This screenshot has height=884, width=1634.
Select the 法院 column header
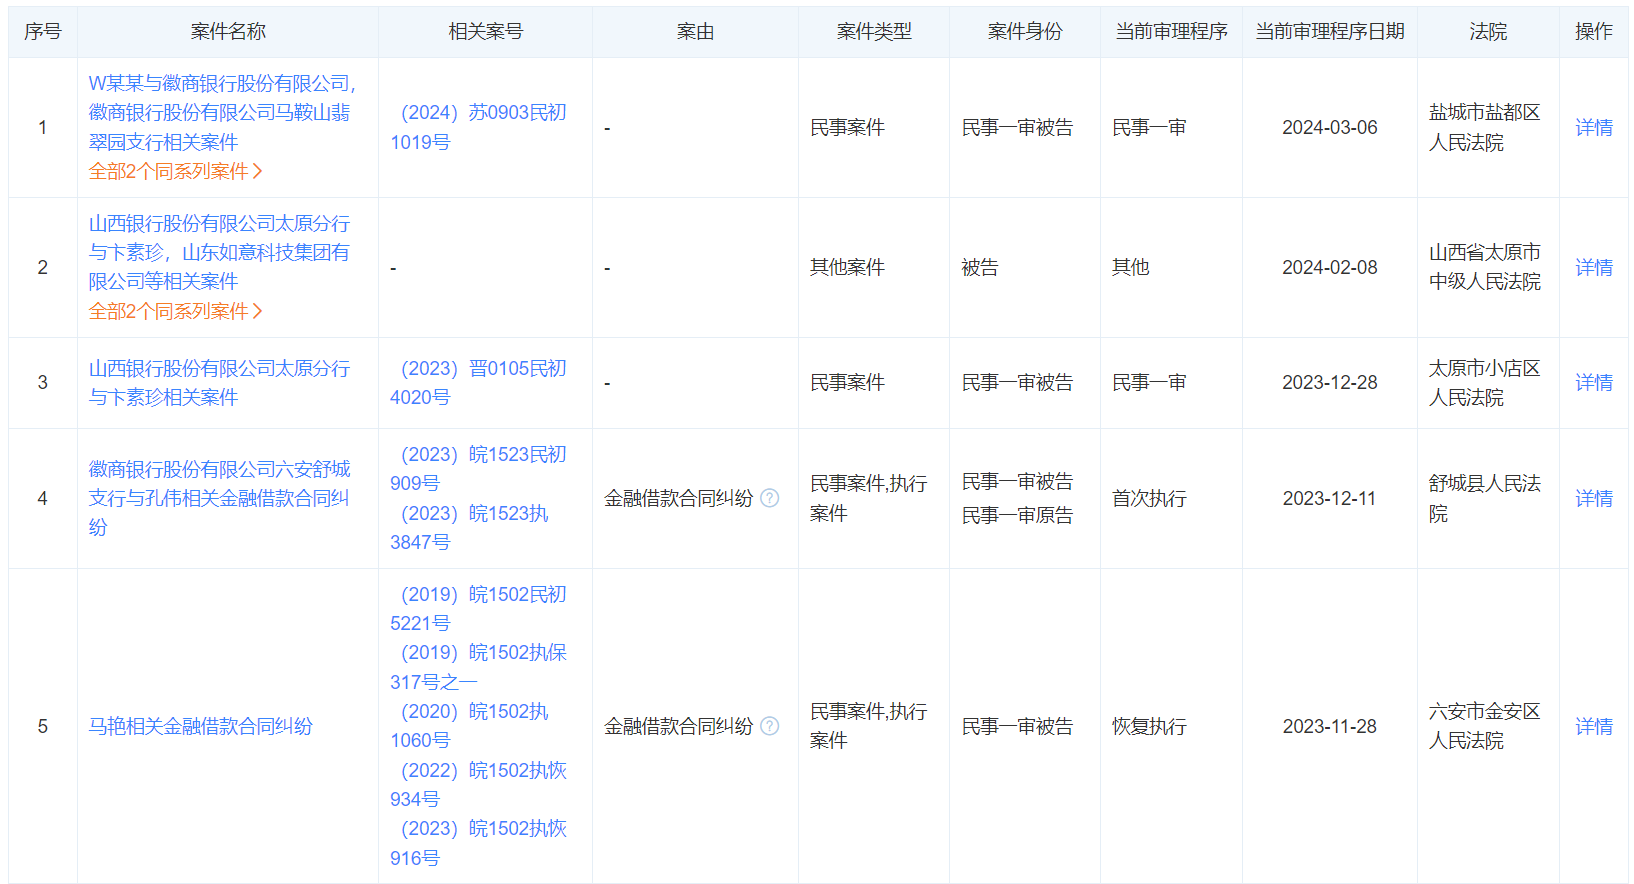[x=1488, y=32]
